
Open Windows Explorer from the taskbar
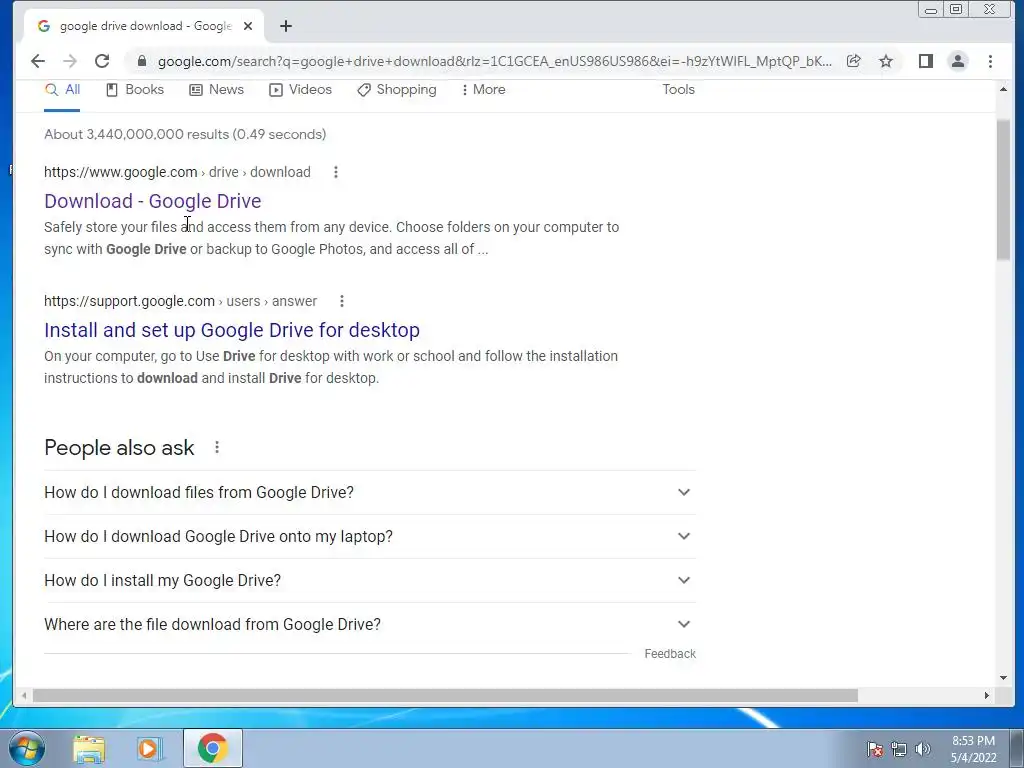(89, 749)
